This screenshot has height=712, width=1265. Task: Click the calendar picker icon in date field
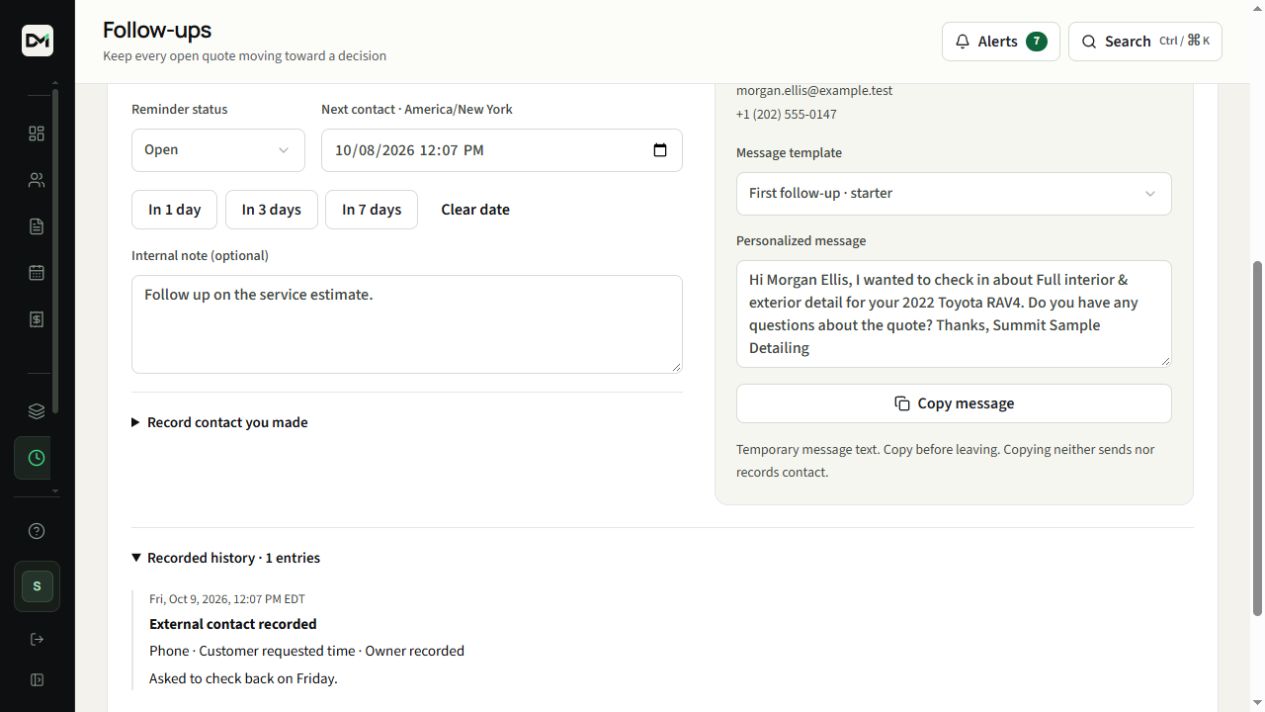[x=660, y=150]
